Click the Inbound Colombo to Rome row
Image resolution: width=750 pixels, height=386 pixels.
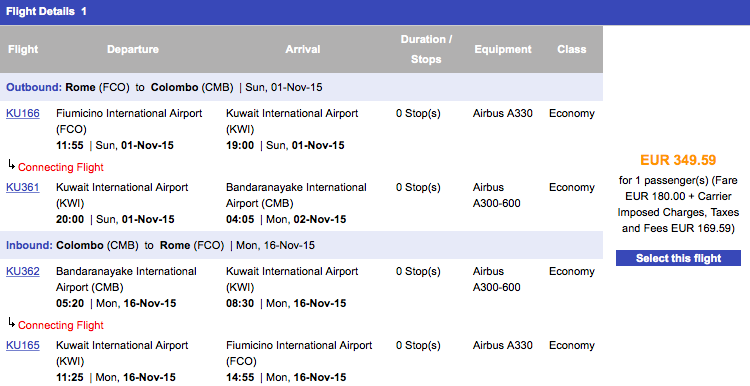301,245
